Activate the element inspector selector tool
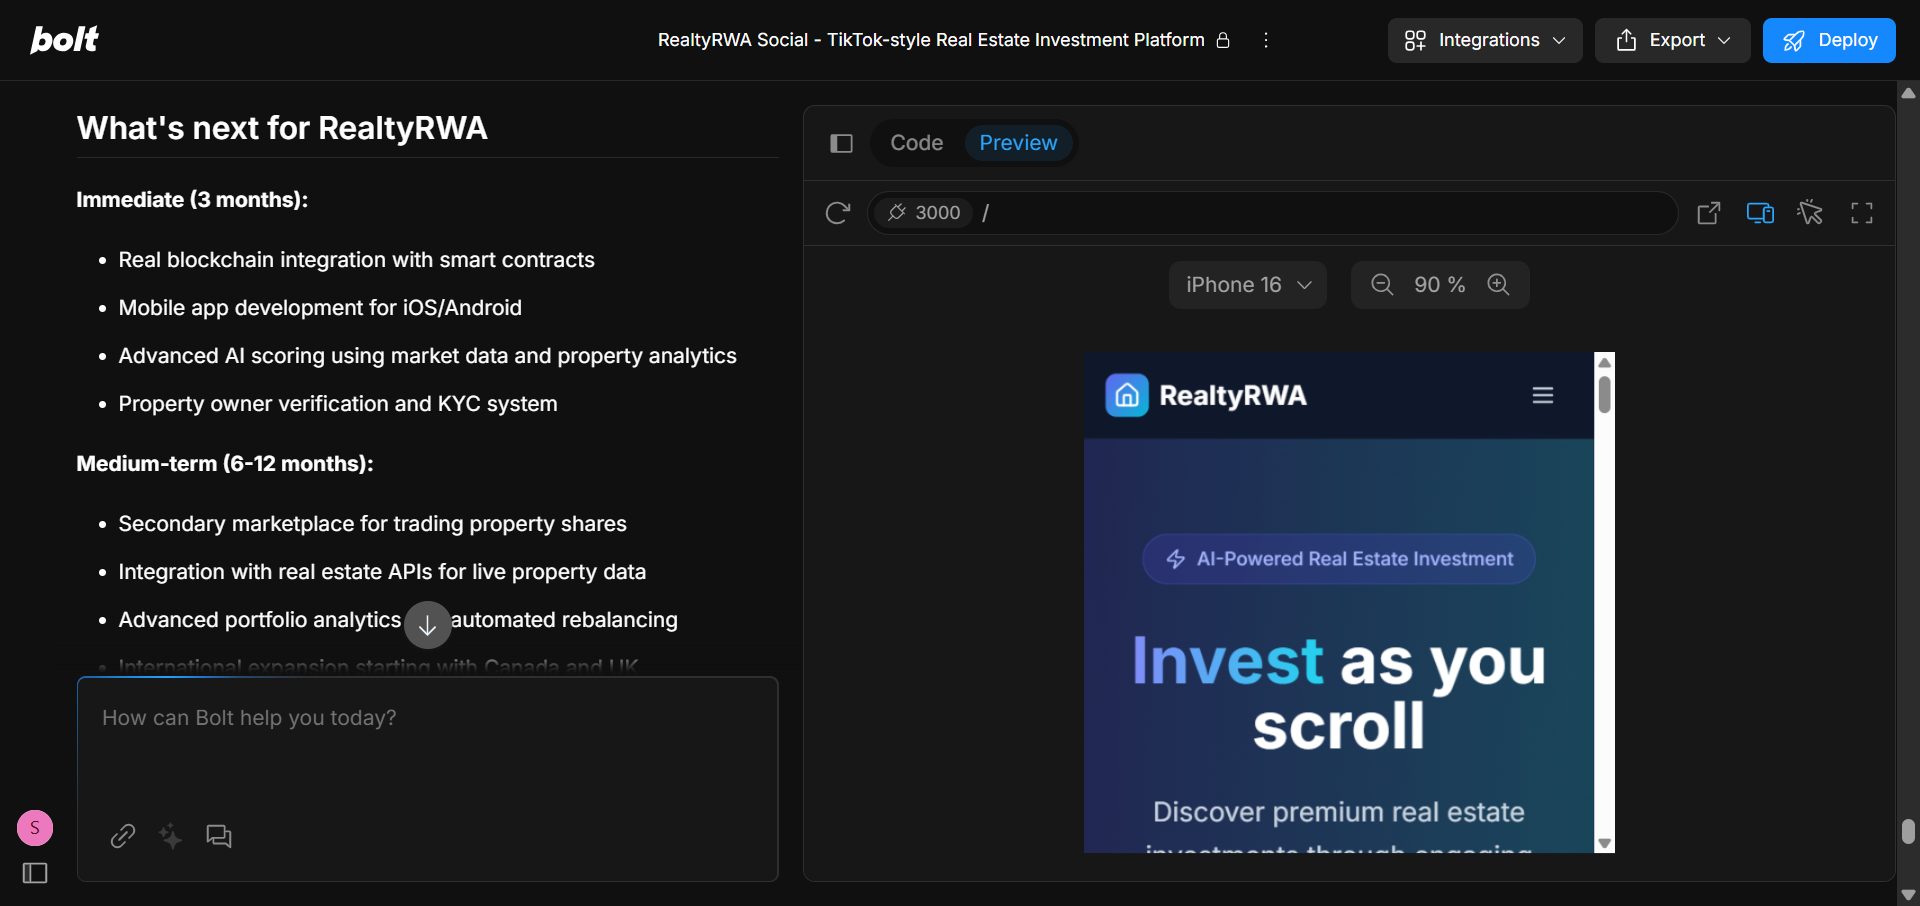This screenshot has height=906, width=1920. pyautogui.click(x=1810, y=213)
